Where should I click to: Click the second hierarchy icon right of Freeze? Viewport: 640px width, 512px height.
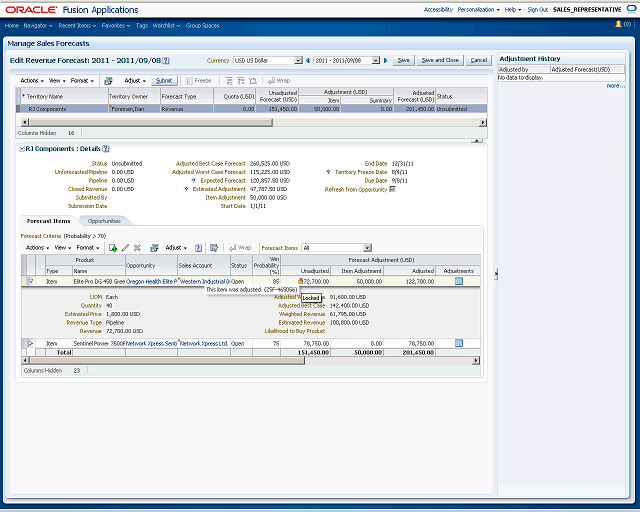241,81
